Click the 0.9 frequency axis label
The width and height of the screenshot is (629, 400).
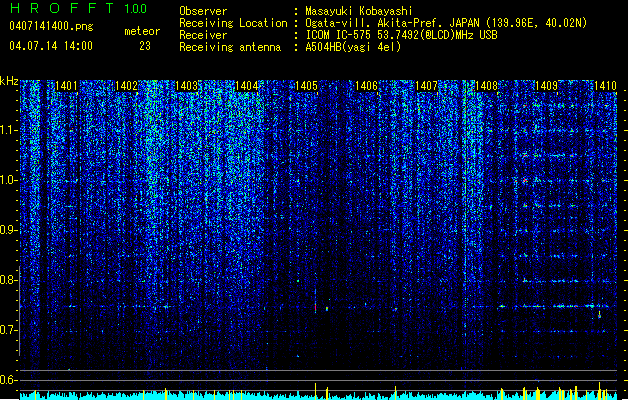pos(7,230)
